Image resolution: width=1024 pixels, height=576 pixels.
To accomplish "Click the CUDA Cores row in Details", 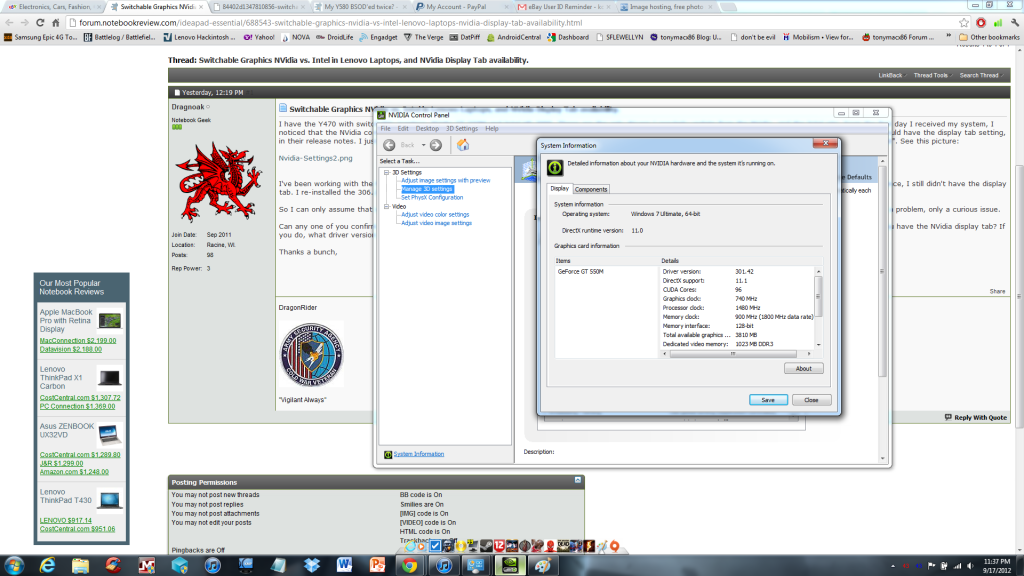I will tap(738, 290).
